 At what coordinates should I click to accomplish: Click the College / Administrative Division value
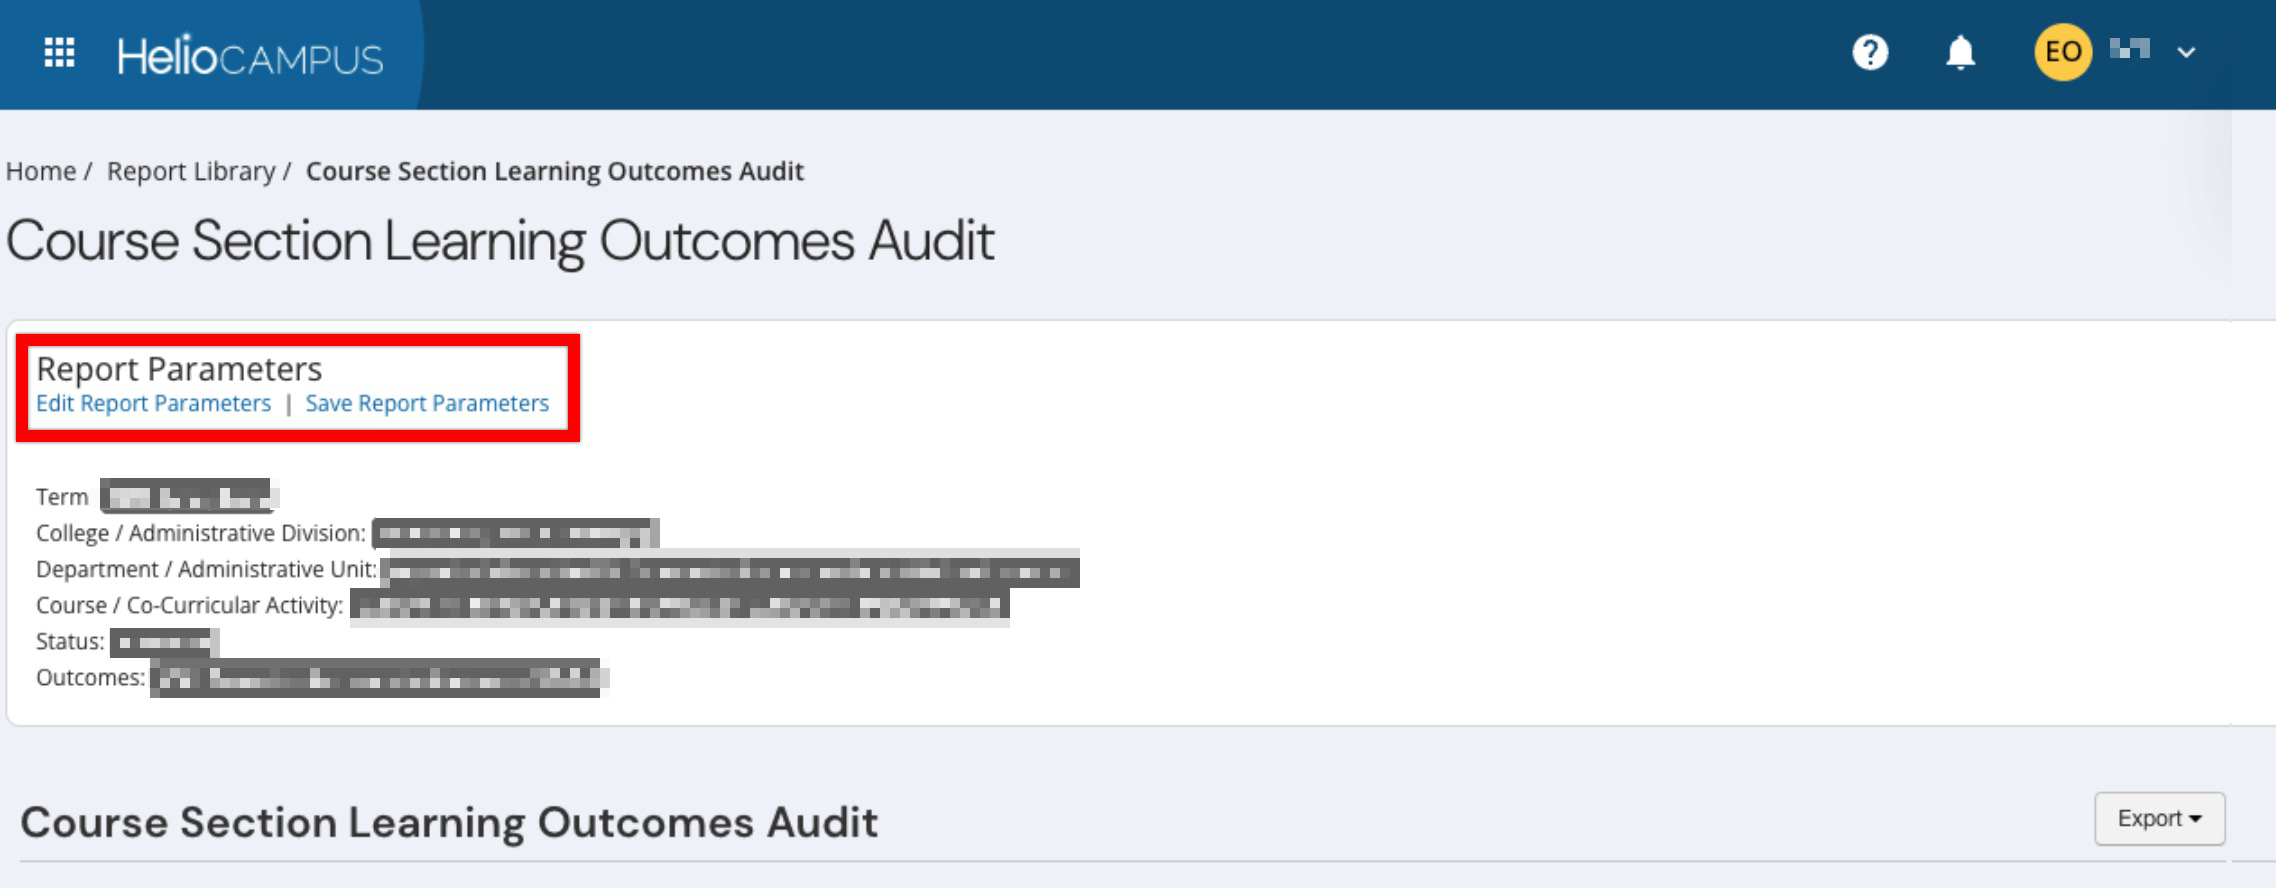(x=515, y=533)
